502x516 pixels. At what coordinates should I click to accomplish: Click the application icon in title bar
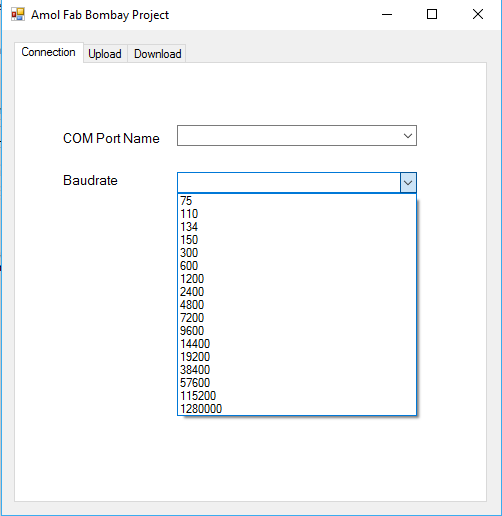(x=18, y=14)
